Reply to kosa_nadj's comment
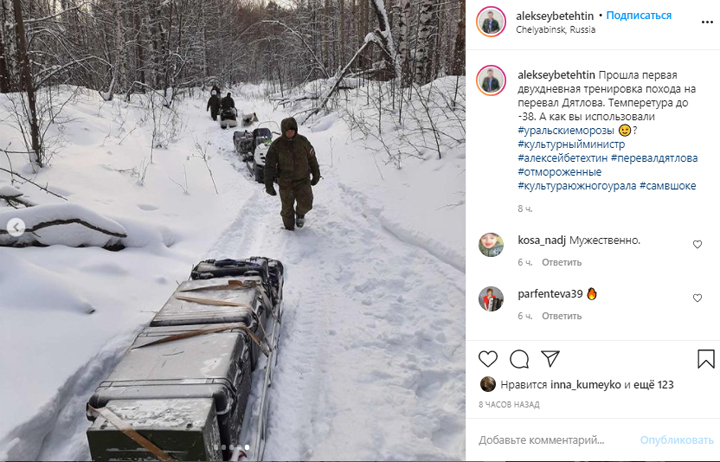Screen dimensions: 720x462 [x=562, y=262]
